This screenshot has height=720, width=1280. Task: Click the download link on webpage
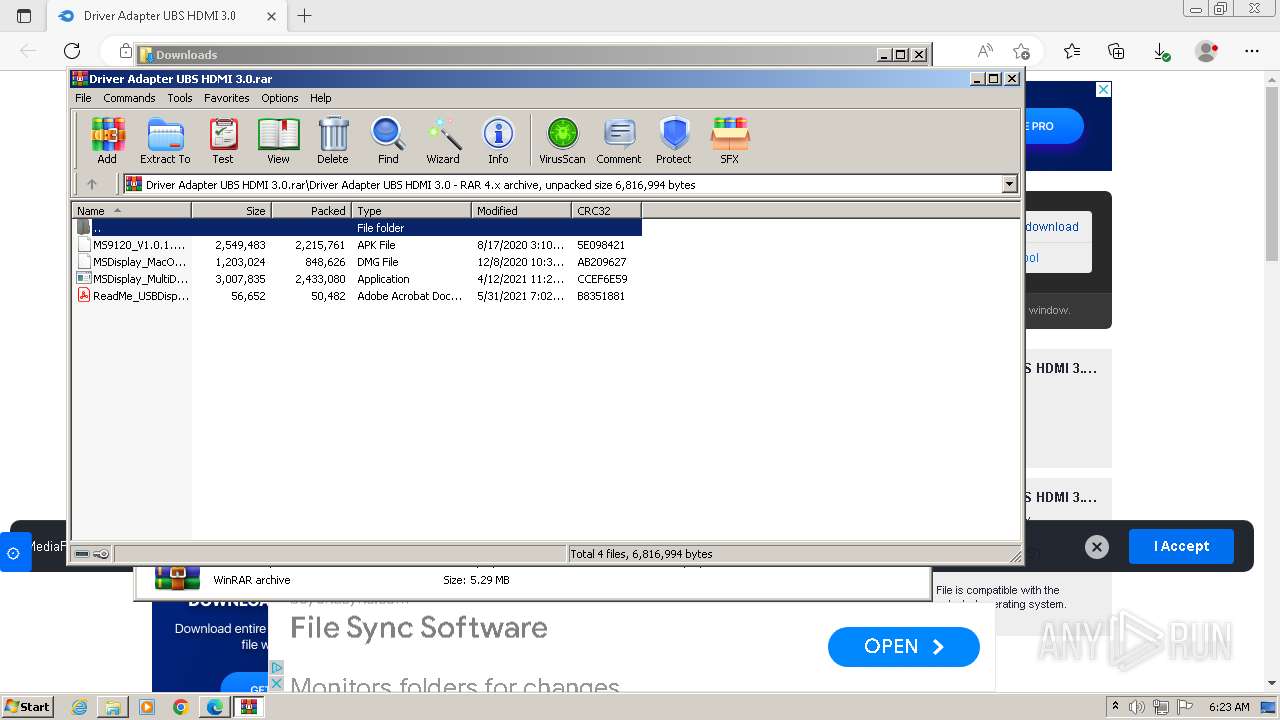coord(1052,227)
